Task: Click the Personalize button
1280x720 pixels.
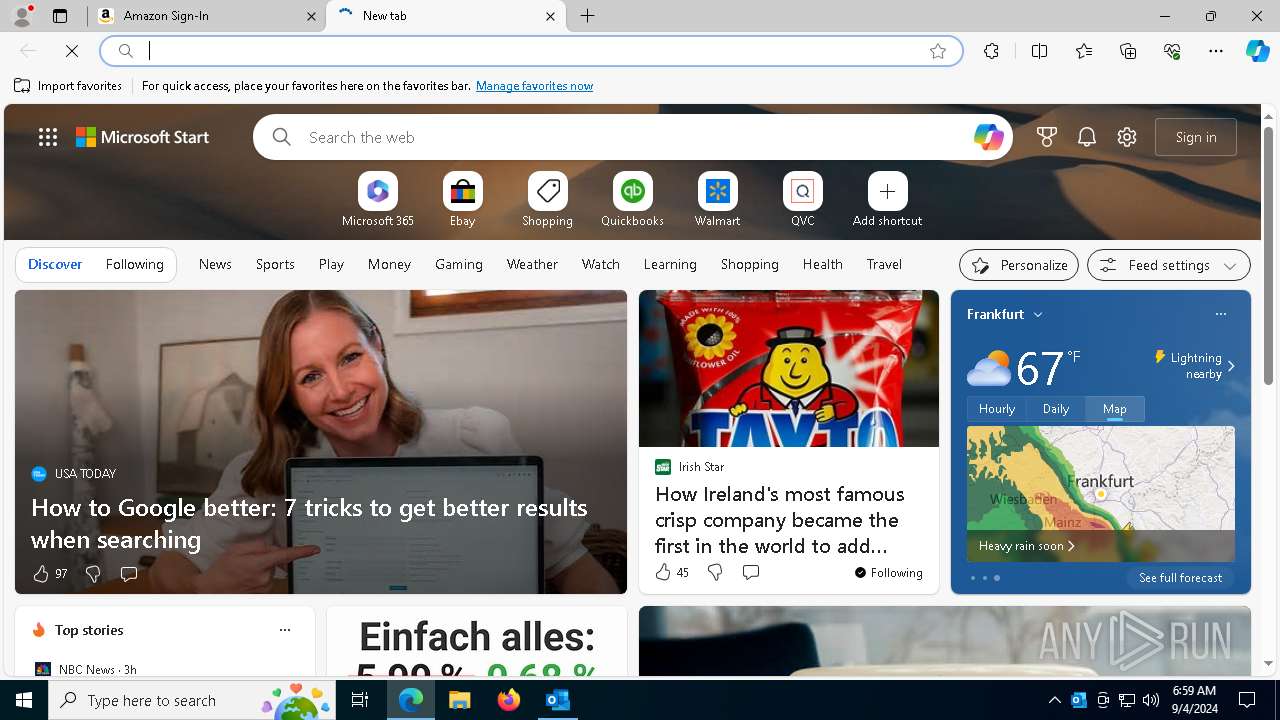Action: point(1019,265)
